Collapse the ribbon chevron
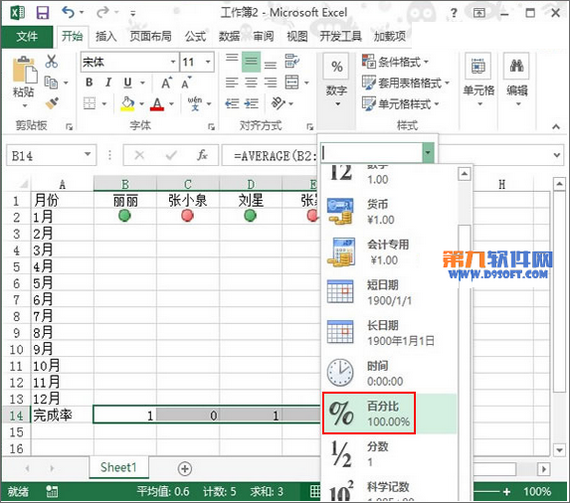This screenshot has height=503, width=570. (555, 126)
